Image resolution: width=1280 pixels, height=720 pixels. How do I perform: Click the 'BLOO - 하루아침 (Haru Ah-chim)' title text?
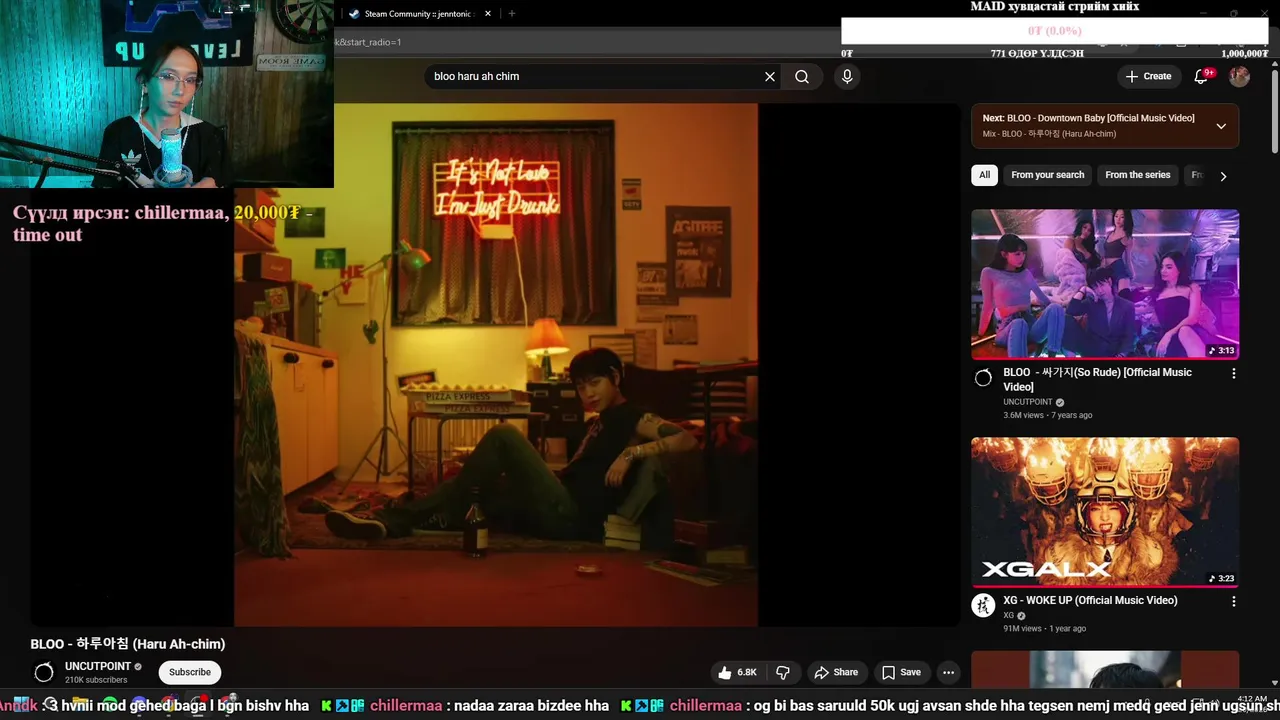pos(128,644)
